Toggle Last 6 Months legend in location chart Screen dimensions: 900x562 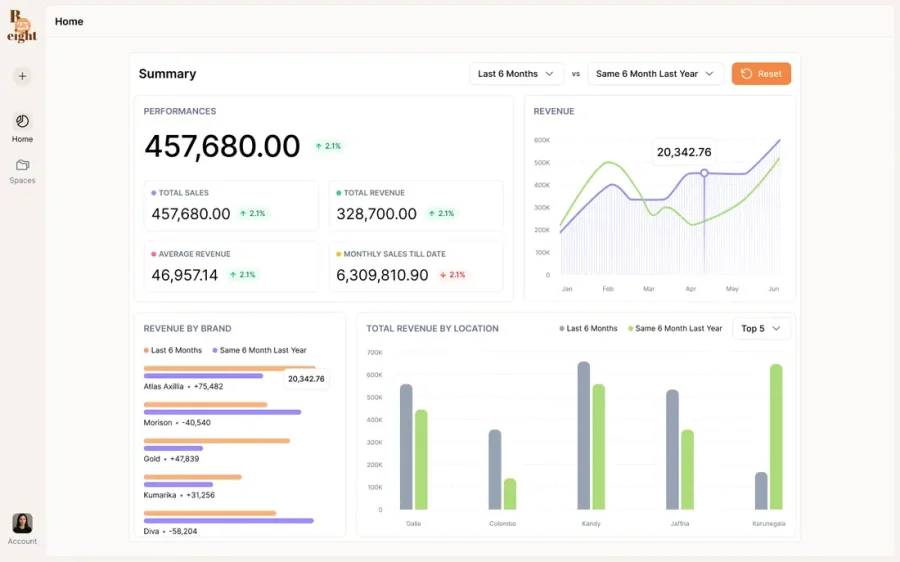coord(588,328)
